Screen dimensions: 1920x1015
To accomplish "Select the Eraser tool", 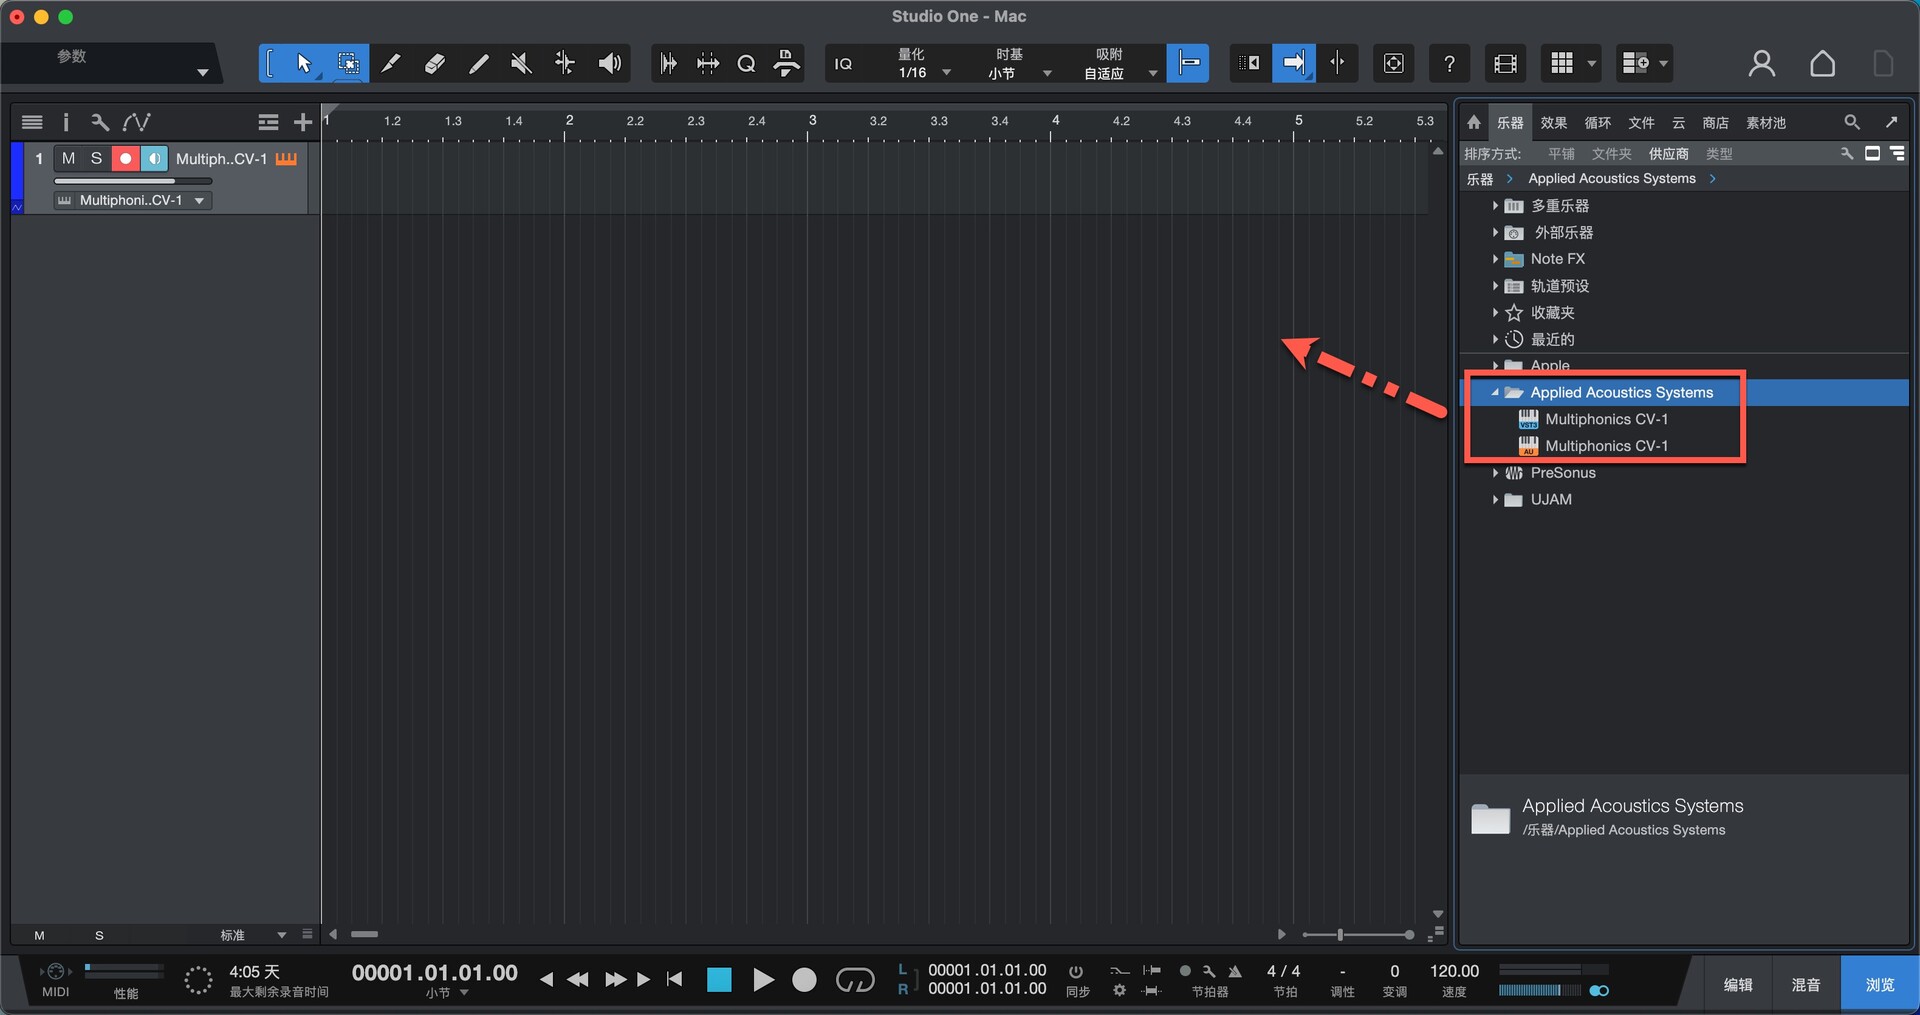I will pyautogui.click(x=435, y=64).
